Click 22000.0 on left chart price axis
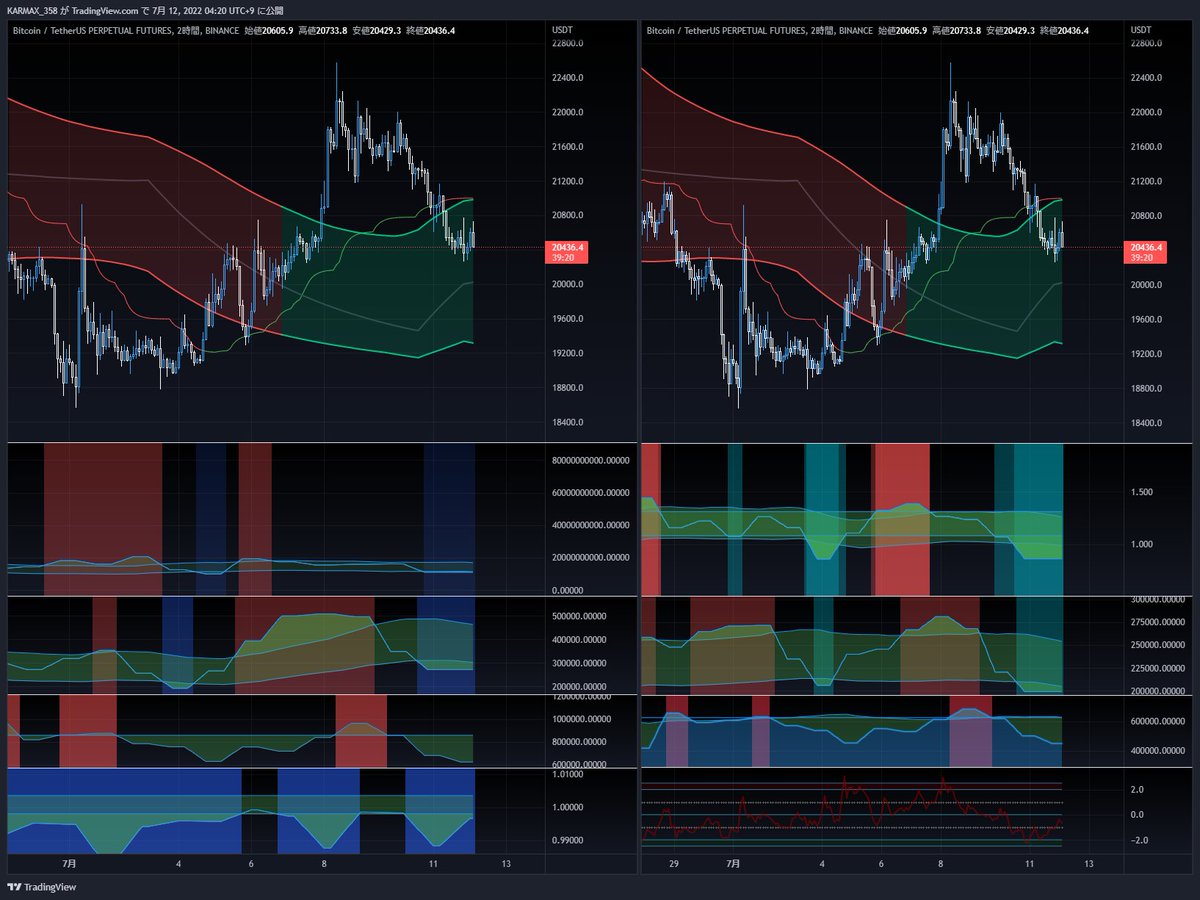Image resolution: width=1200 pixels, height=900 pixels. click(x=568, y=113)
